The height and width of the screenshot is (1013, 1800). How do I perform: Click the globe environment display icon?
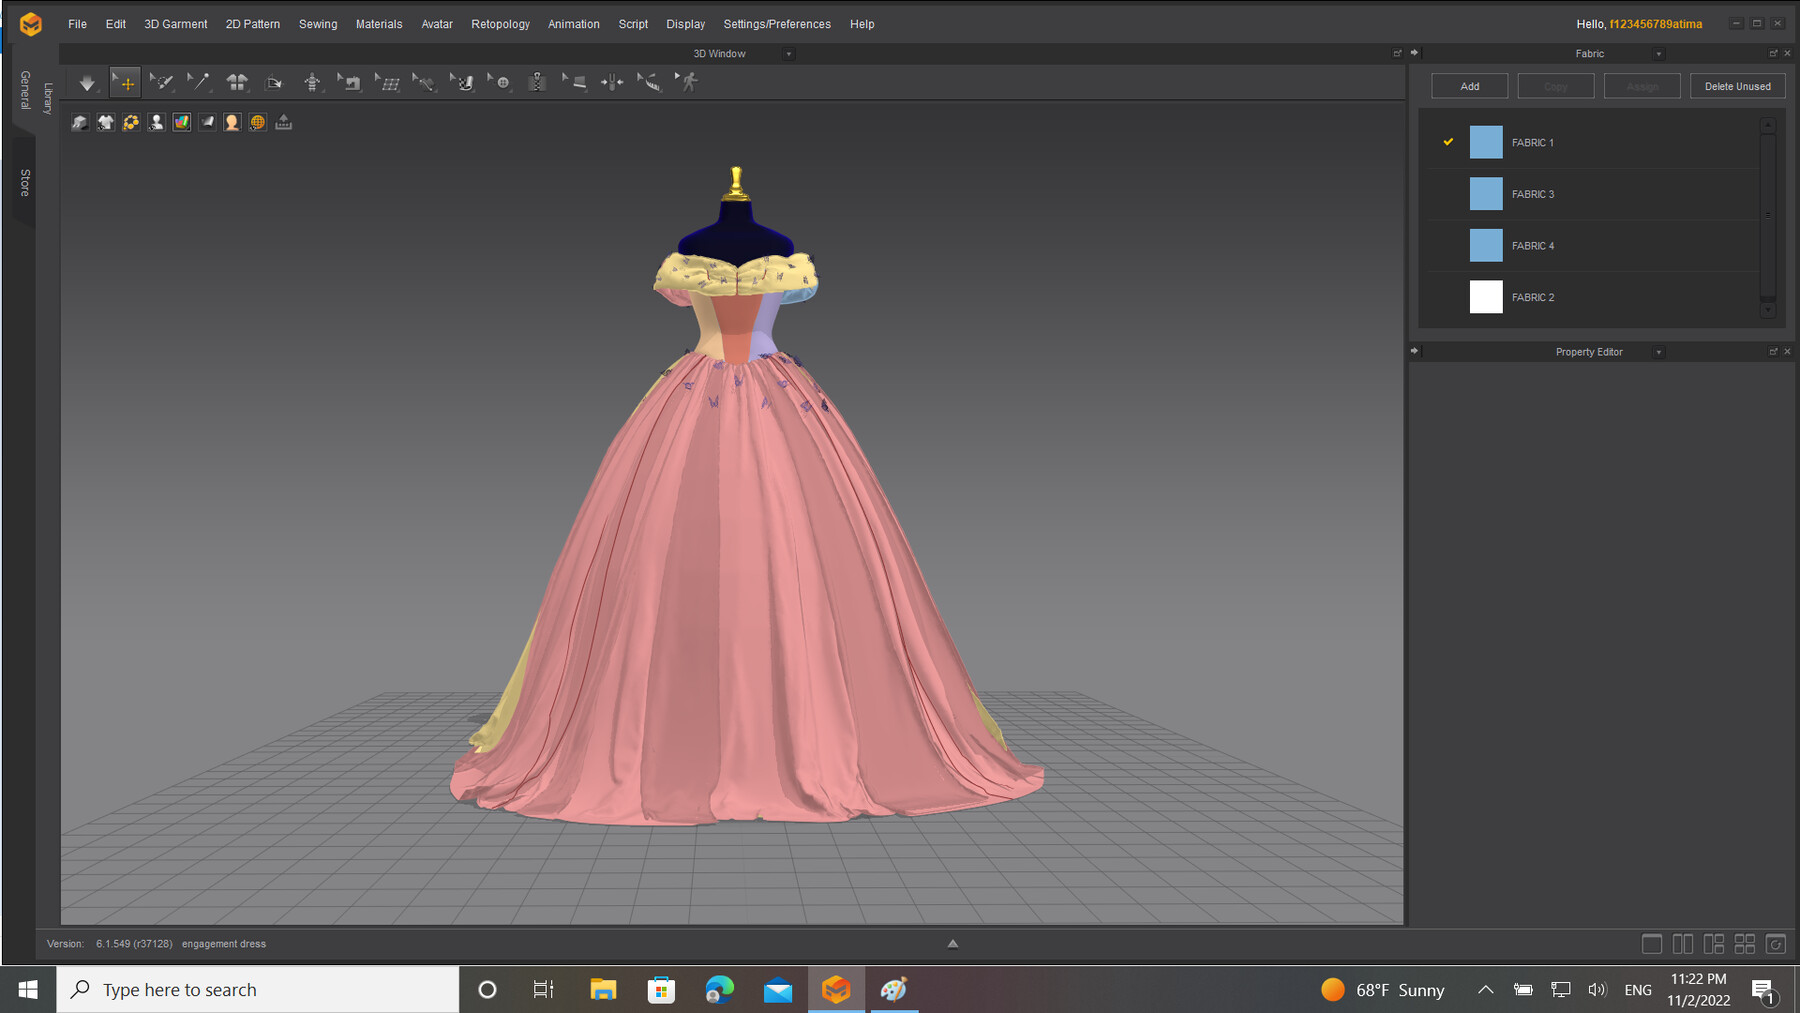pos(258,122)
